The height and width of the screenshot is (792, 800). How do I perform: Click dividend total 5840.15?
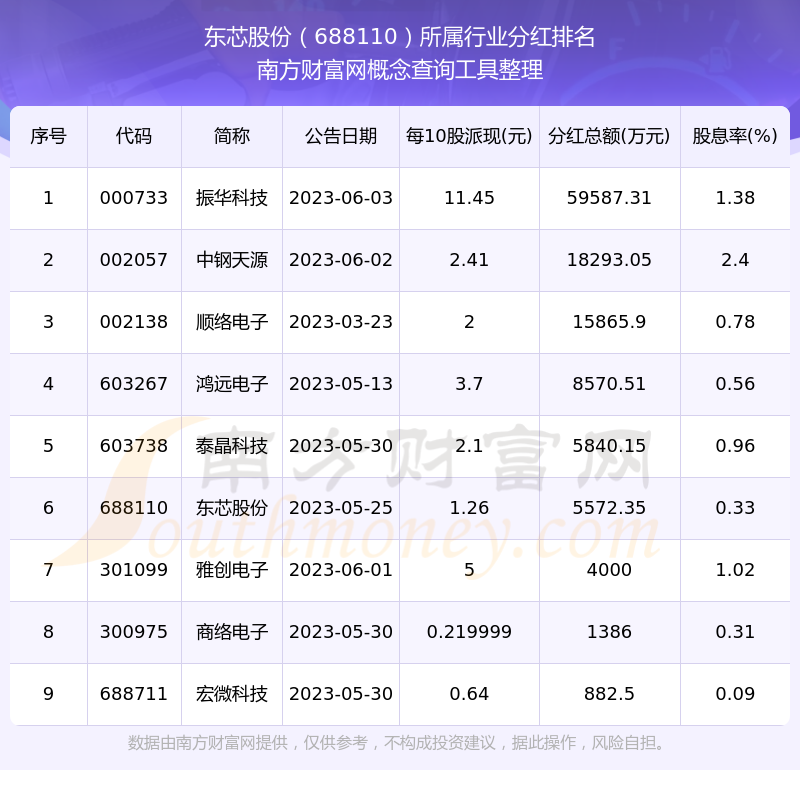[609, 446]
